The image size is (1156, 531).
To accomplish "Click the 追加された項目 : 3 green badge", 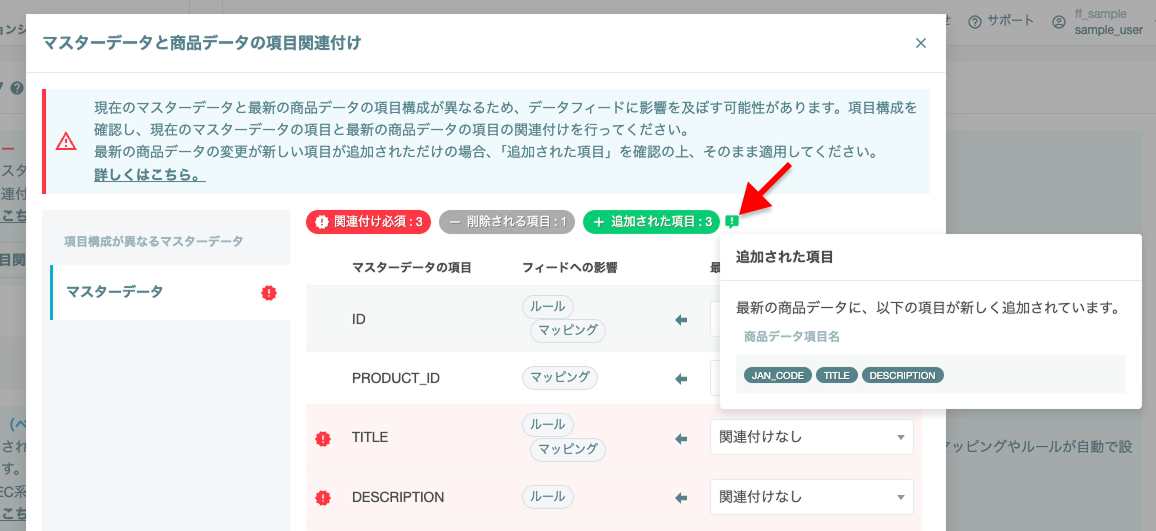I will (x=651, y=221).
